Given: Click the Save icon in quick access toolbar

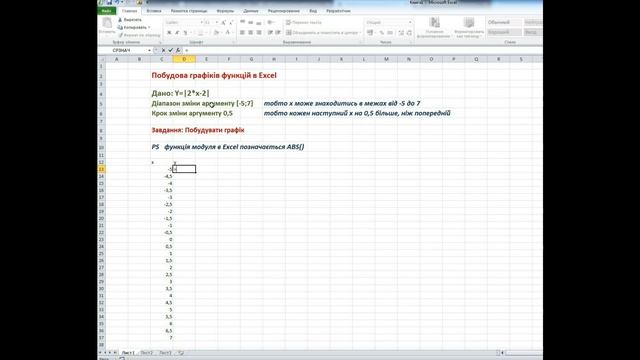Looking at the screenshot, I should [x=109, y=2].
